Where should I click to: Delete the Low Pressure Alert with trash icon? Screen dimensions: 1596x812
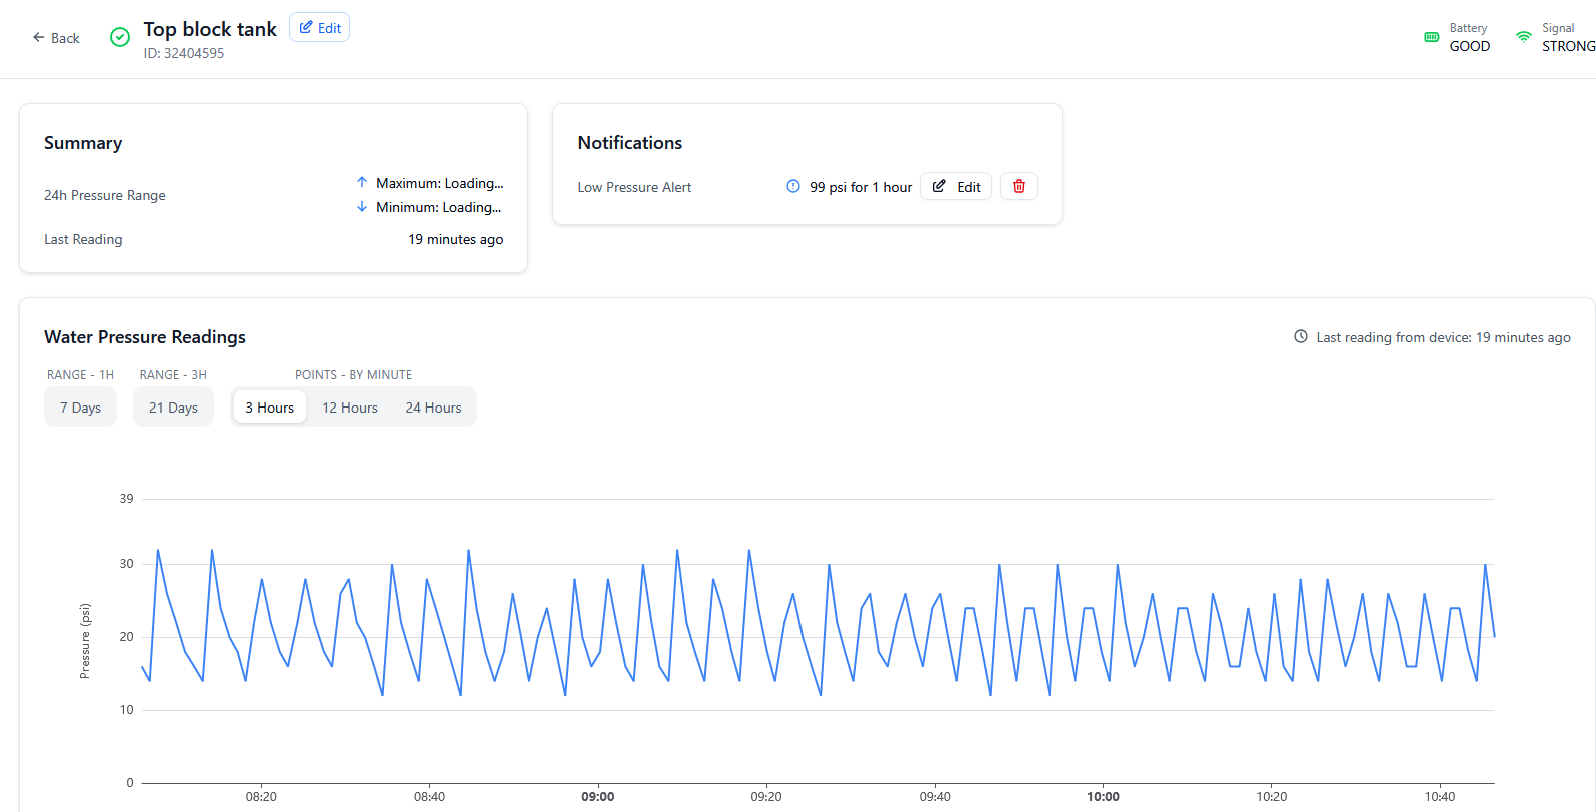(x=1019, y=186)
